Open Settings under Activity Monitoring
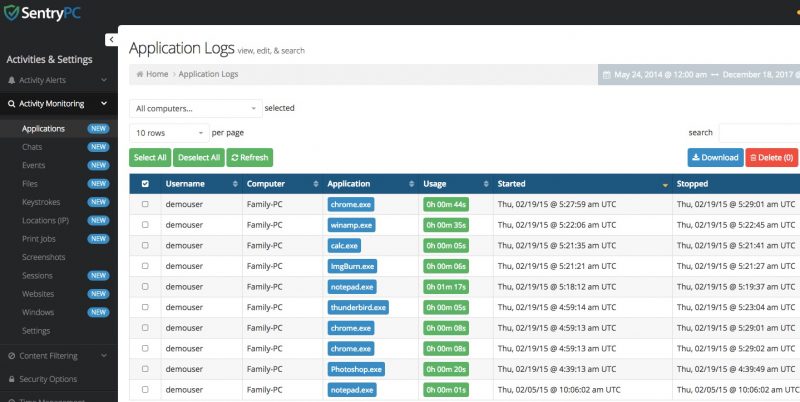Viewport: 800px width, 402px height. click(36, 331)
